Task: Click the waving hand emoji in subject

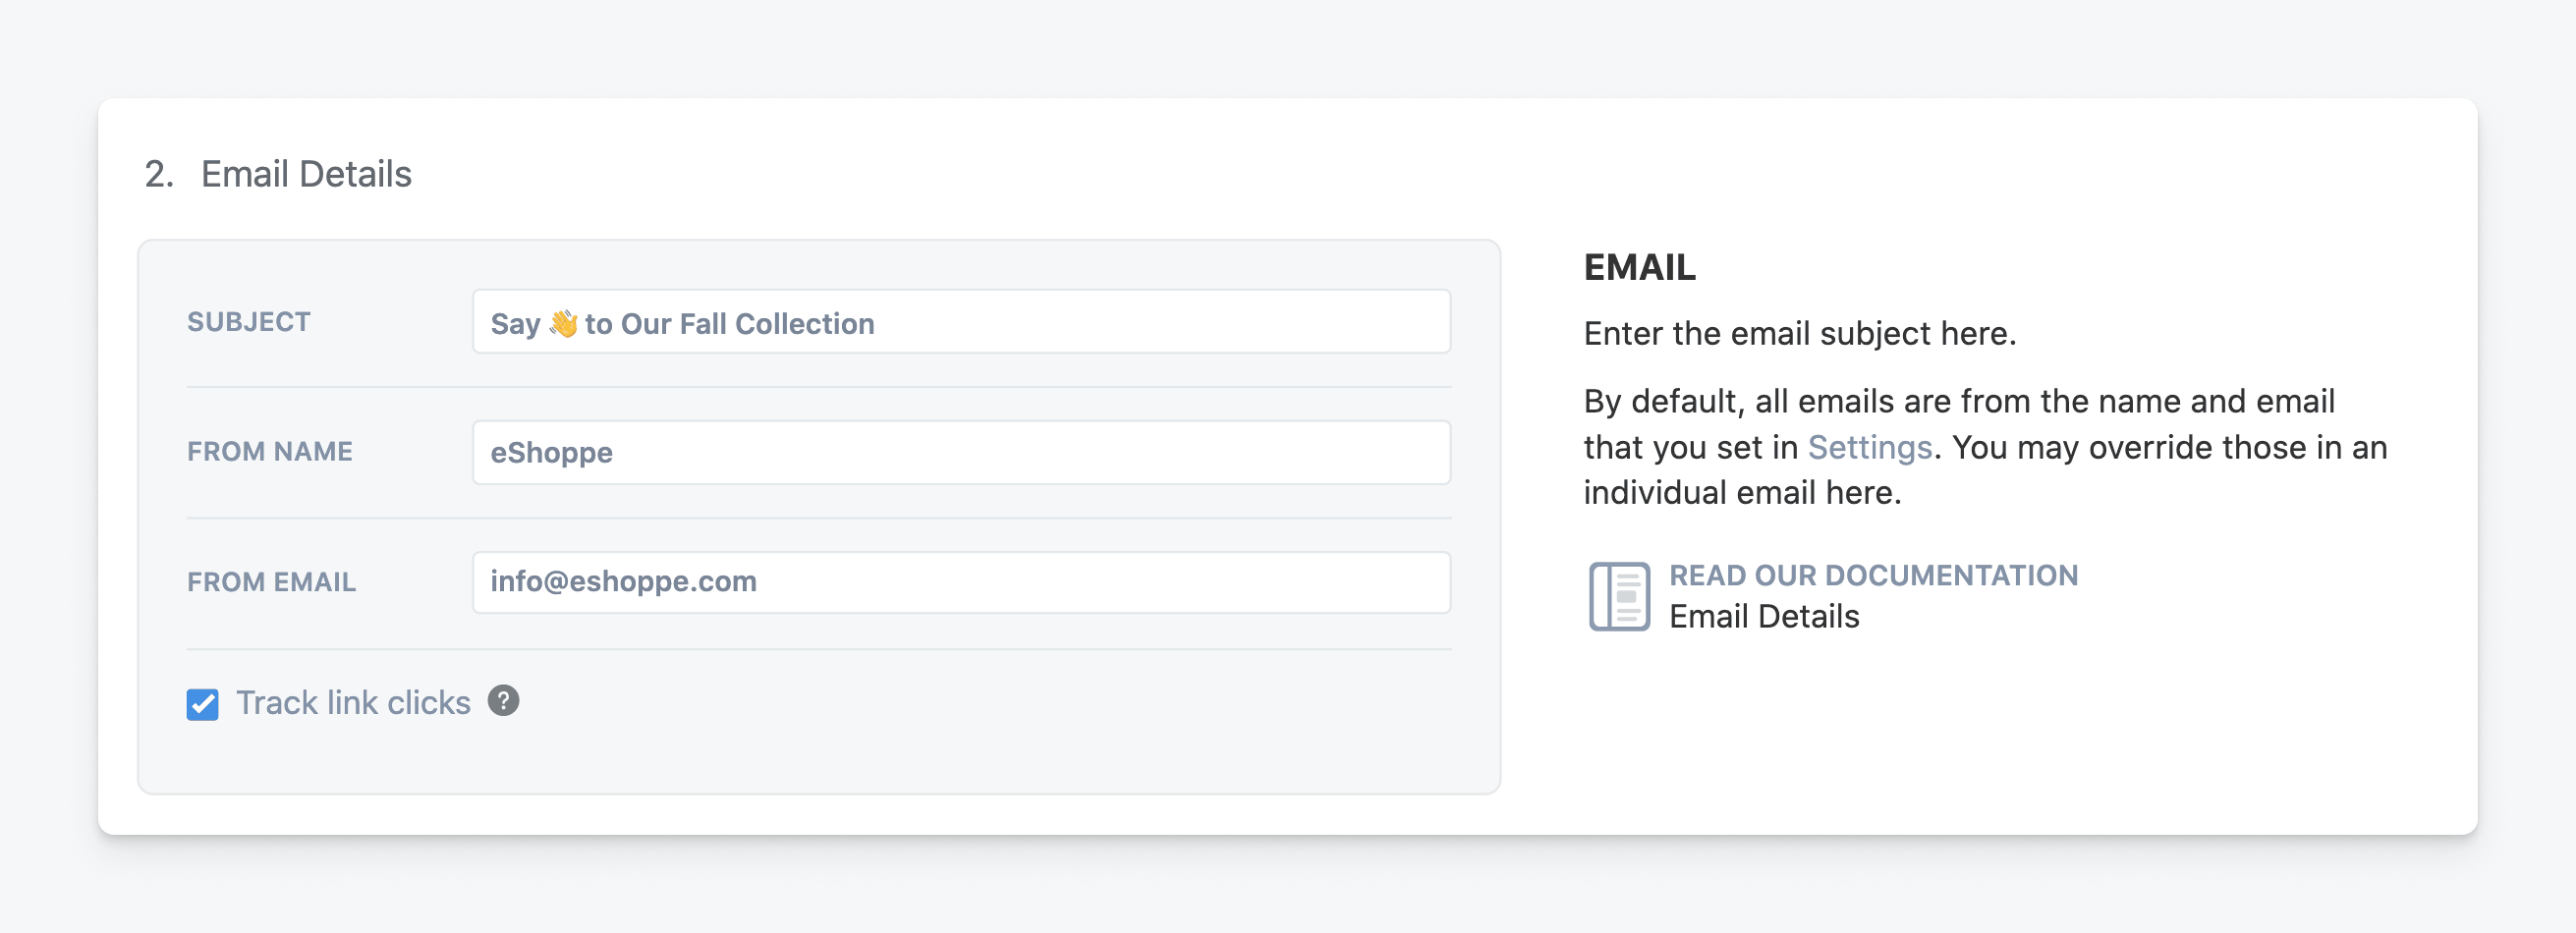Action: [x=563, y=323]
